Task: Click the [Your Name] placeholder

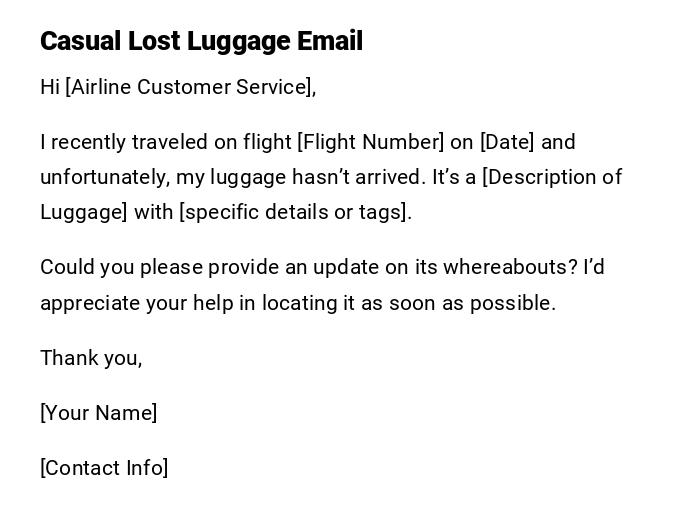Action: 99,413
